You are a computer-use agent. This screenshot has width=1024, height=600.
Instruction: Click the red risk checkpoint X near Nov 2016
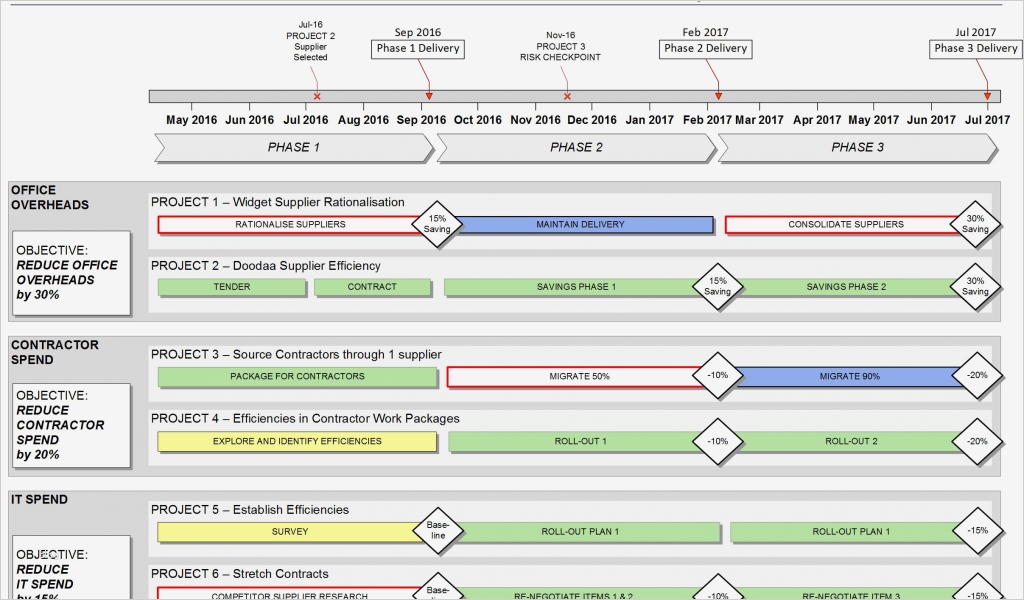click(566, 97)
